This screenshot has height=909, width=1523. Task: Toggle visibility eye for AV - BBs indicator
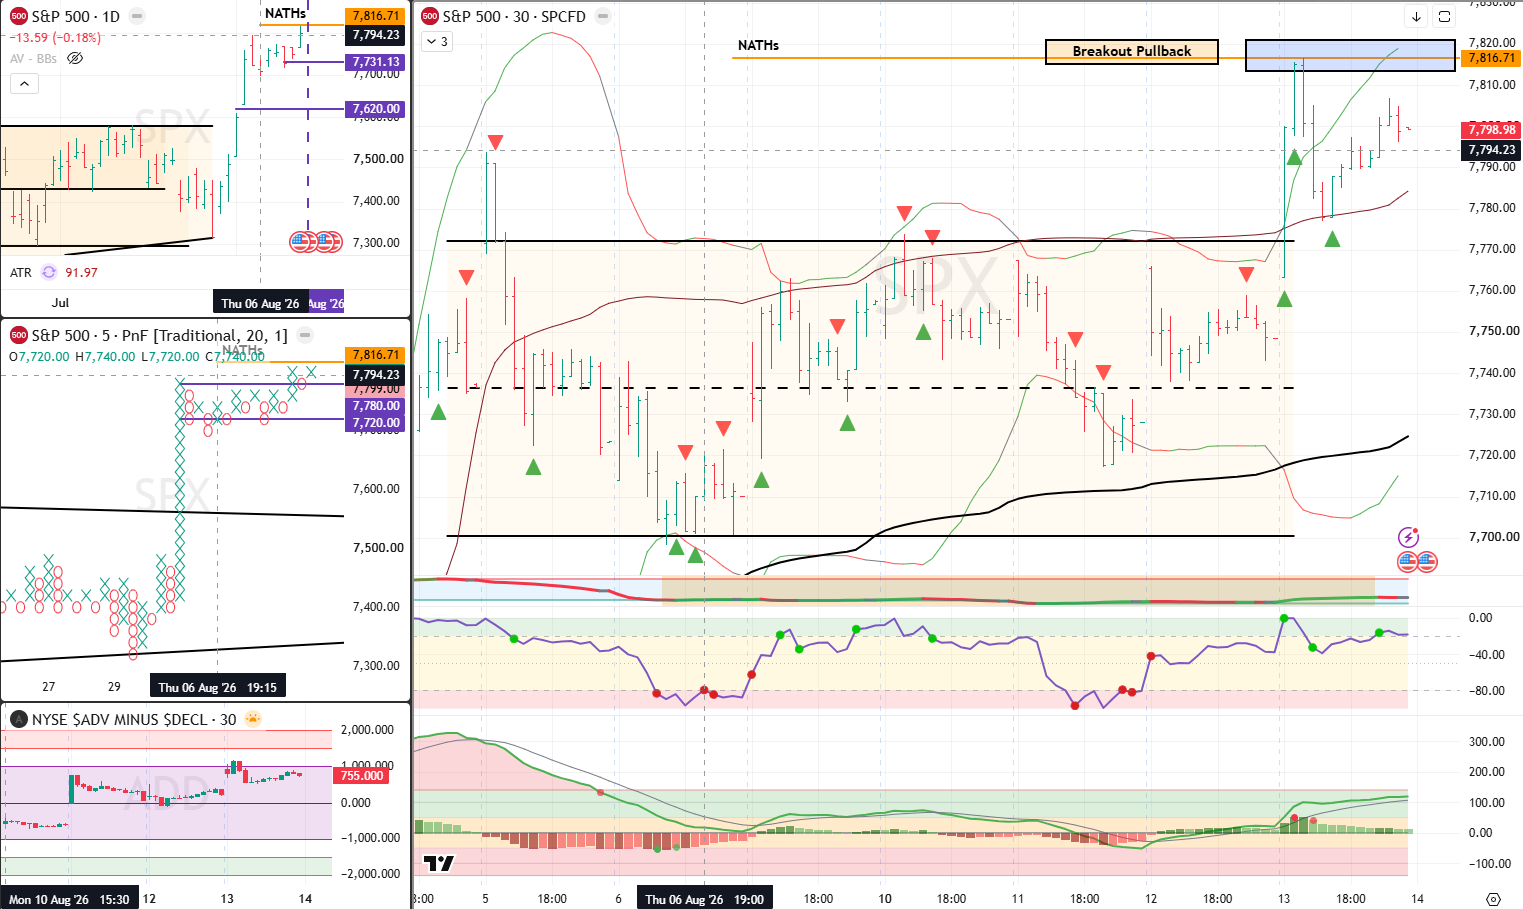75,58
